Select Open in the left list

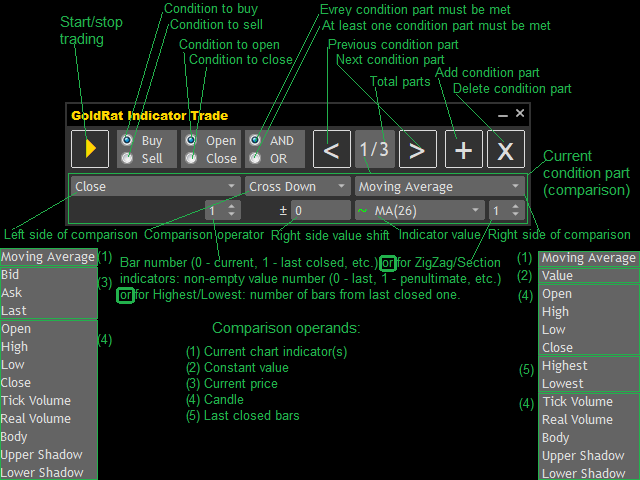[x=49, y=329]
